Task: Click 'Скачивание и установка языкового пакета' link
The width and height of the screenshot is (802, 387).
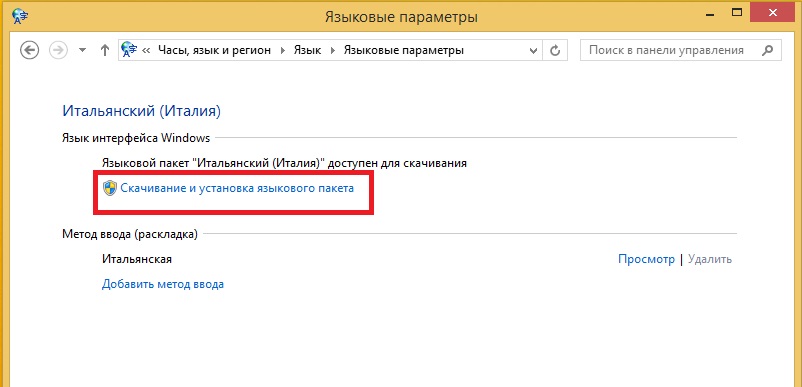Action: pos(237,188)
